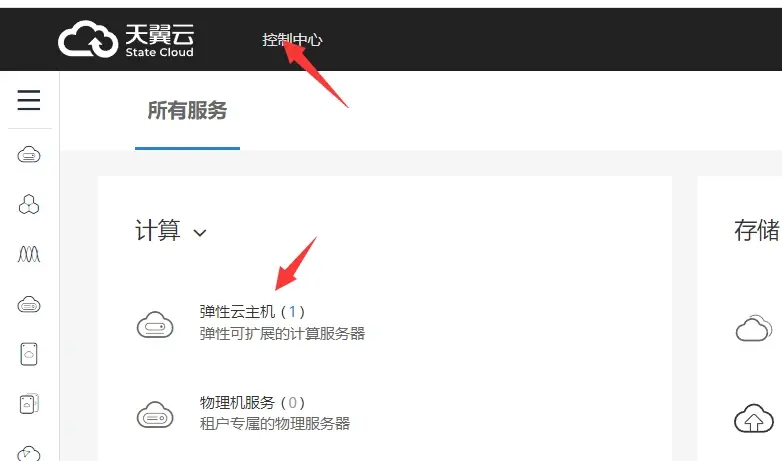Viewport: 782px width, 461px height.
Task: Click the 物理机服务 server icon
Action: click(x=155, y=415)
